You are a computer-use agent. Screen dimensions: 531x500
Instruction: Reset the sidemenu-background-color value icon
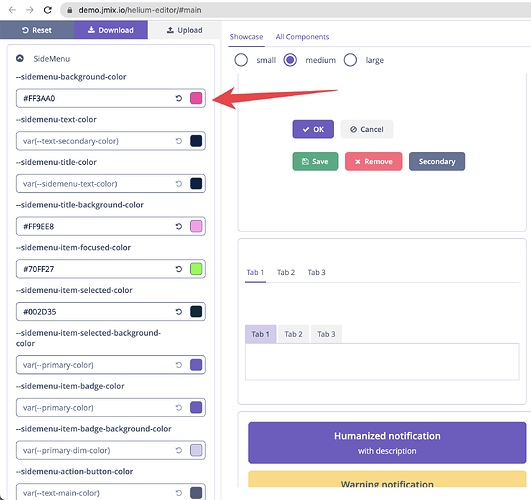tap(179, 98)
